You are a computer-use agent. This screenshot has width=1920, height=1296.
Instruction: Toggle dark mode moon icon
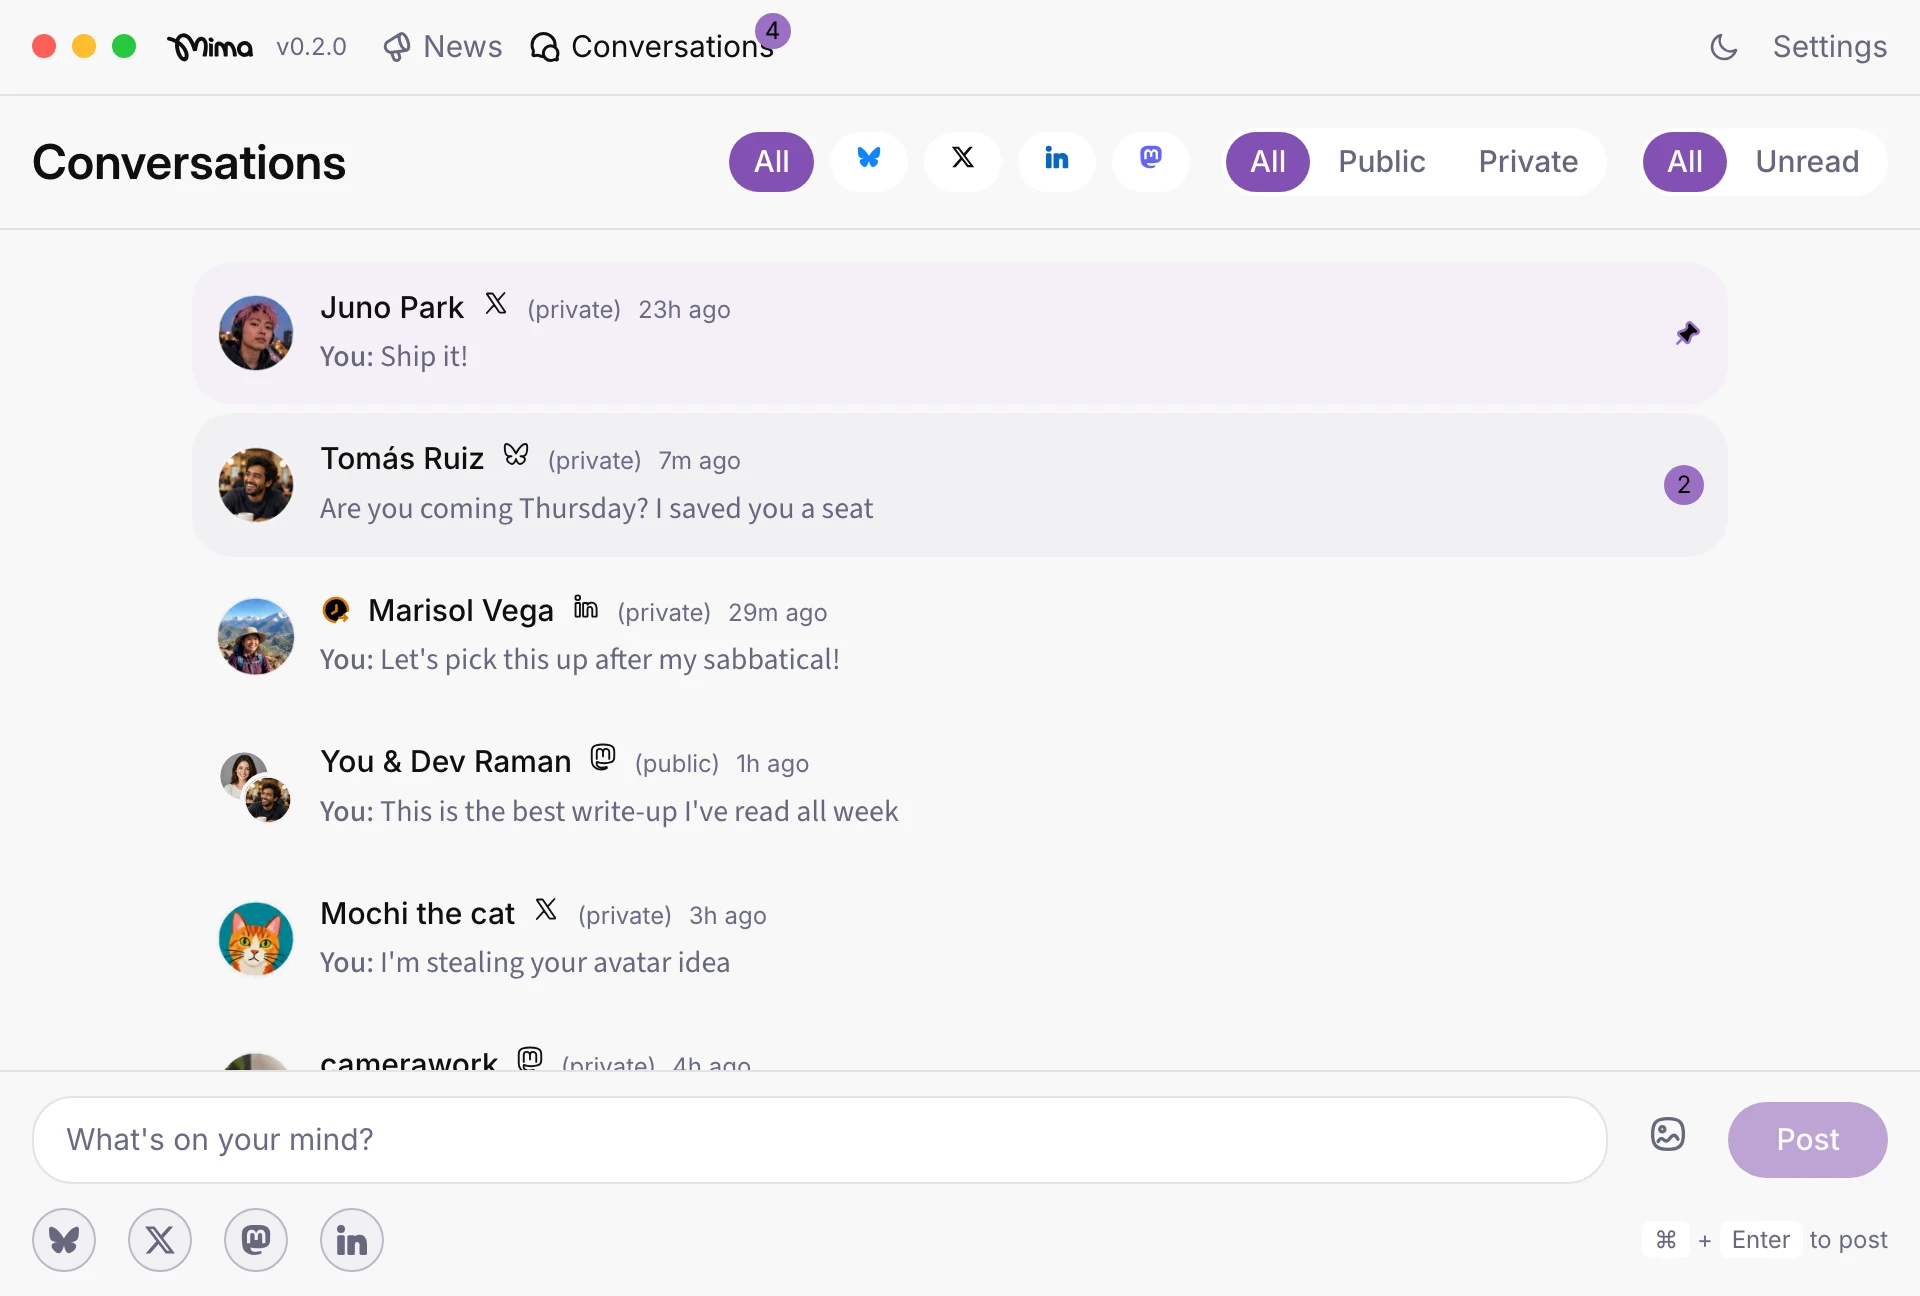click(x=1723, y=47)
